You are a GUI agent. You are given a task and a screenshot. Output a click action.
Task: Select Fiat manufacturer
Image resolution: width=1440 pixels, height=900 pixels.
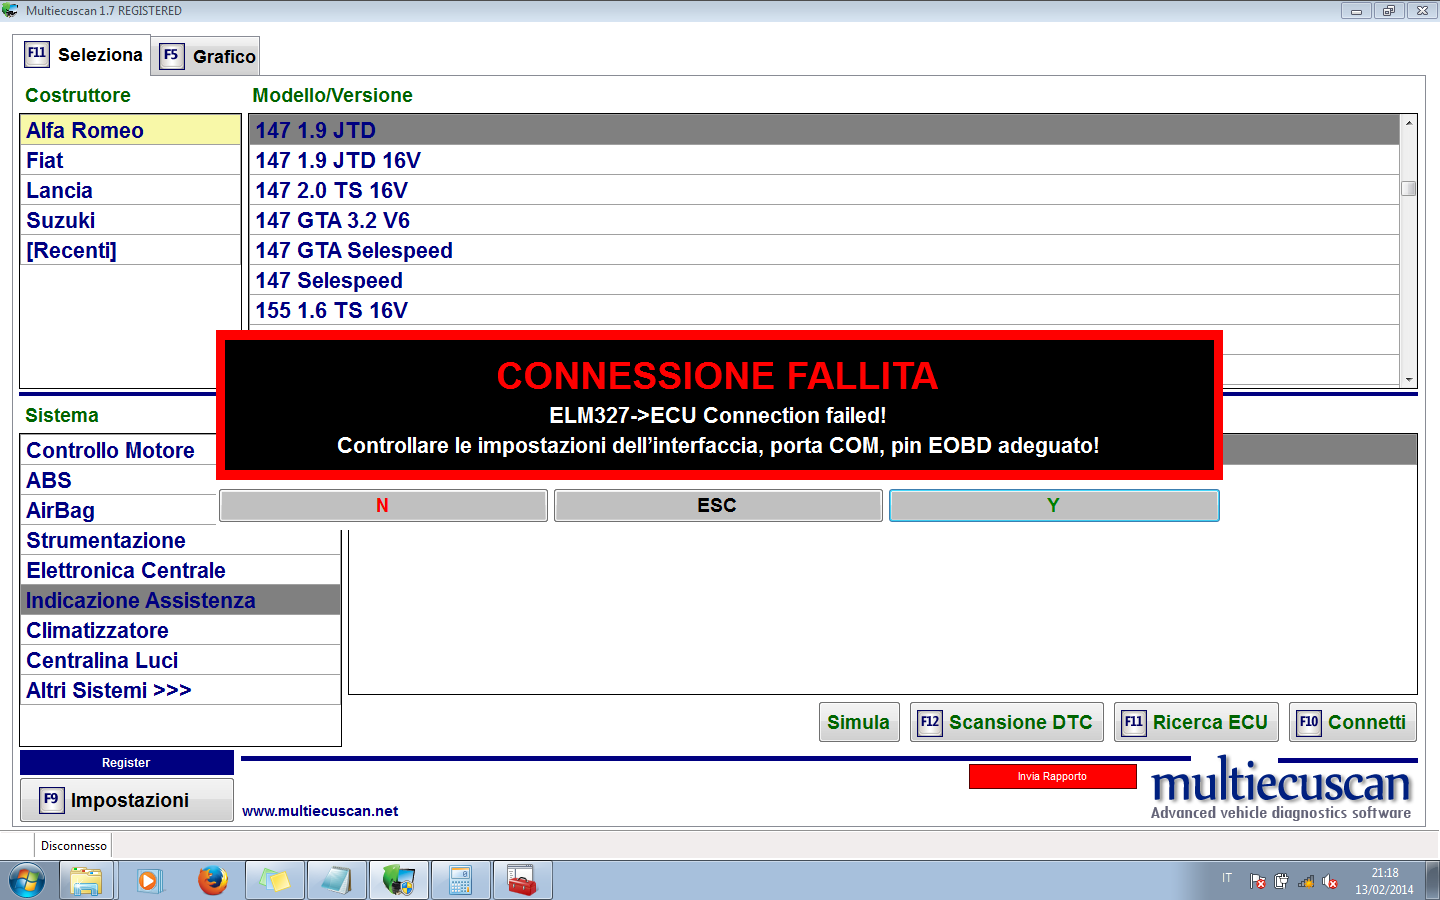[130, 160]
